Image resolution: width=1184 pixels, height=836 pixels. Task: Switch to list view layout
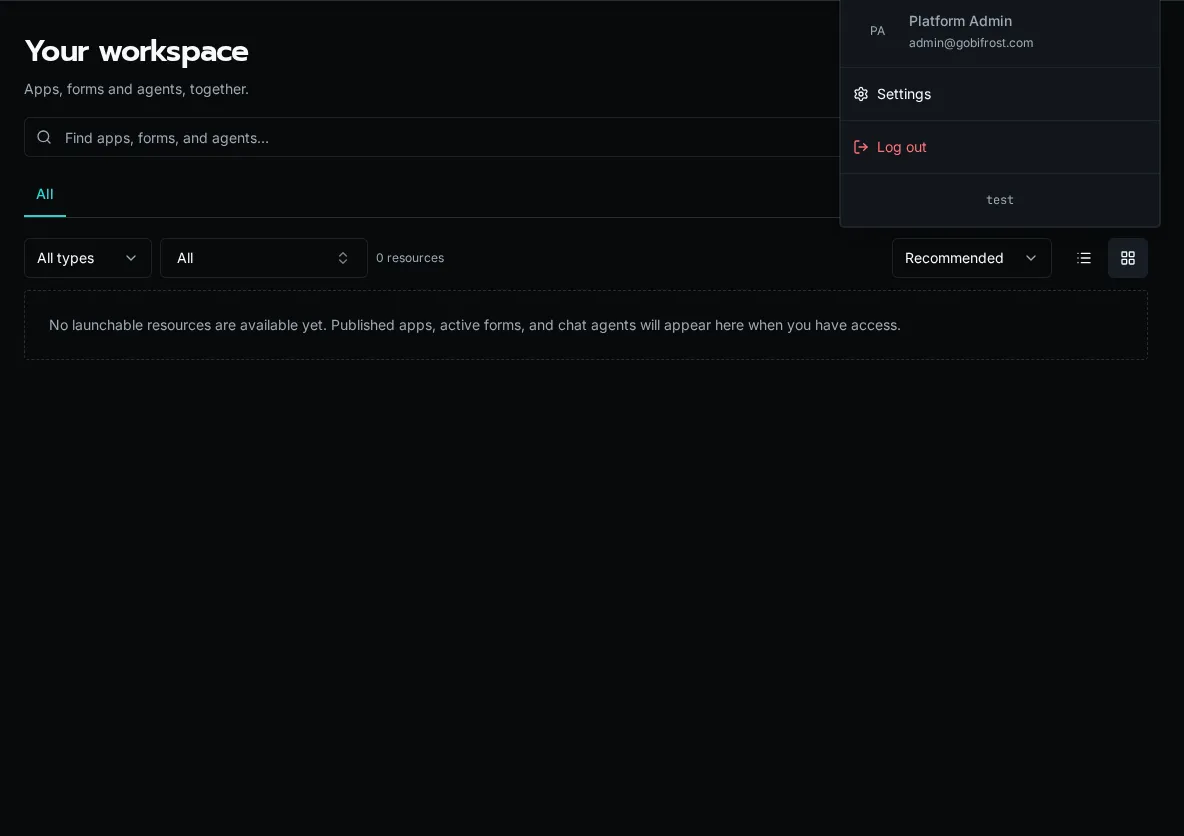[x=1084, y=258]
